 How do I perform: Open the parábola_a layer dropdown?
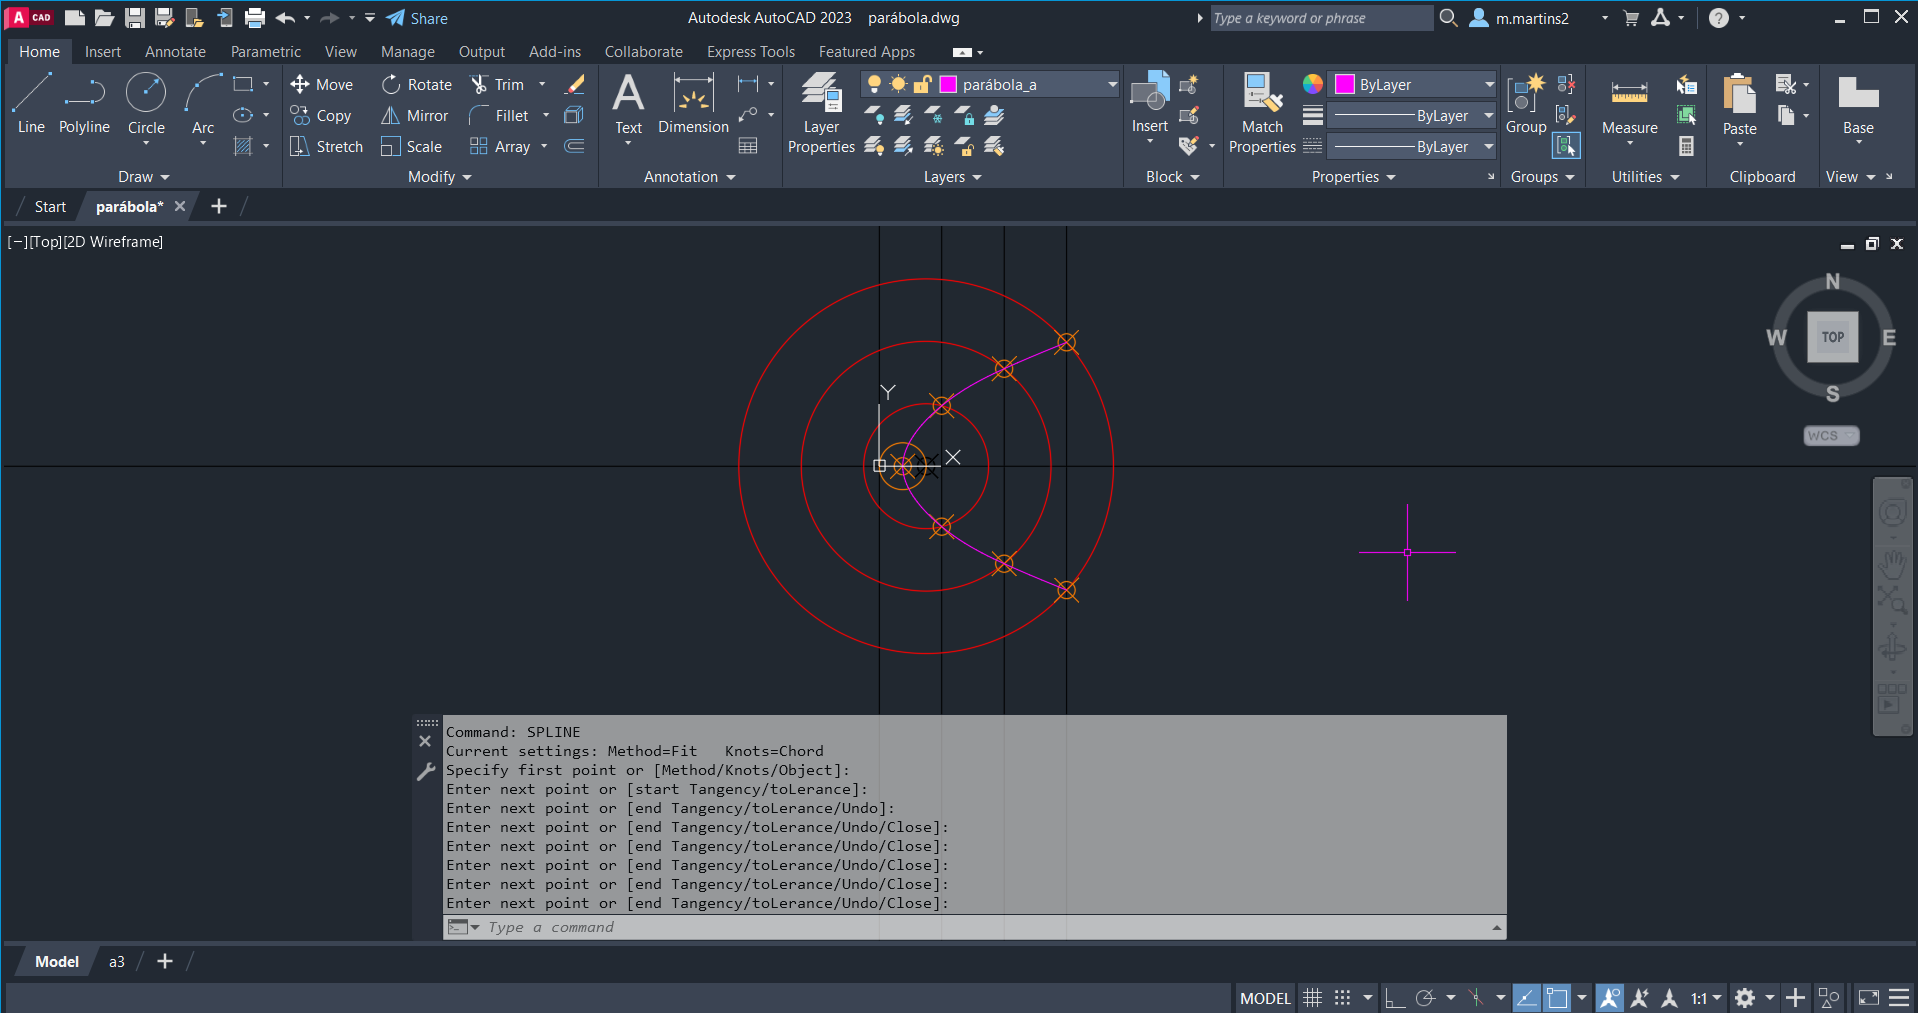point(1111,85)
